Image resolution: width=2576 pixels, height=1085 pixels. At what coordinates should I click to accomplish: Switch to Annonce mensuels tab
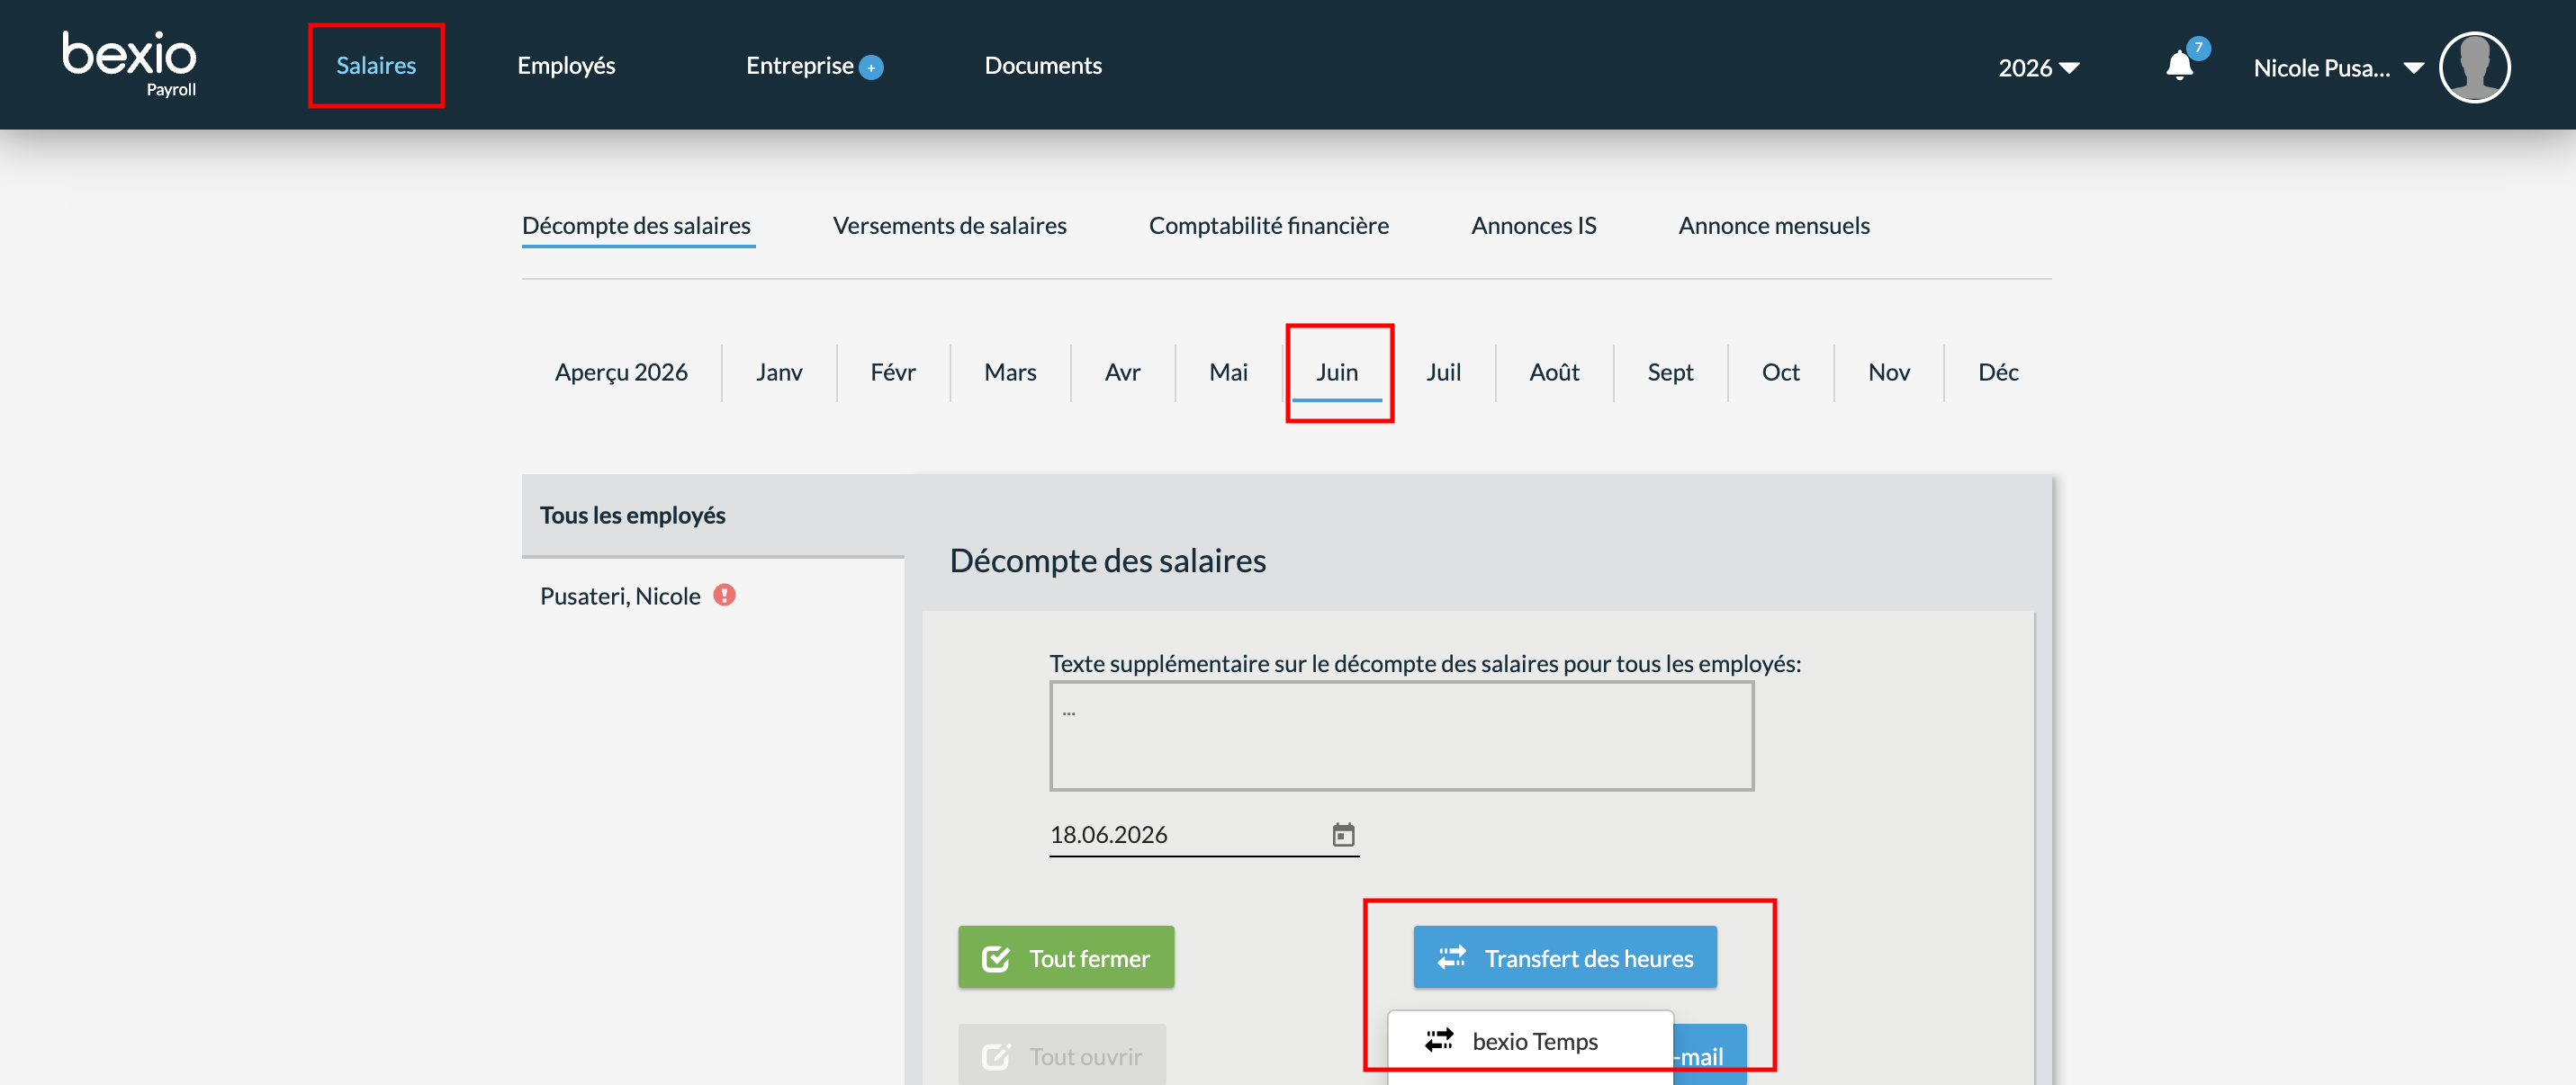tap(1773, 226)
